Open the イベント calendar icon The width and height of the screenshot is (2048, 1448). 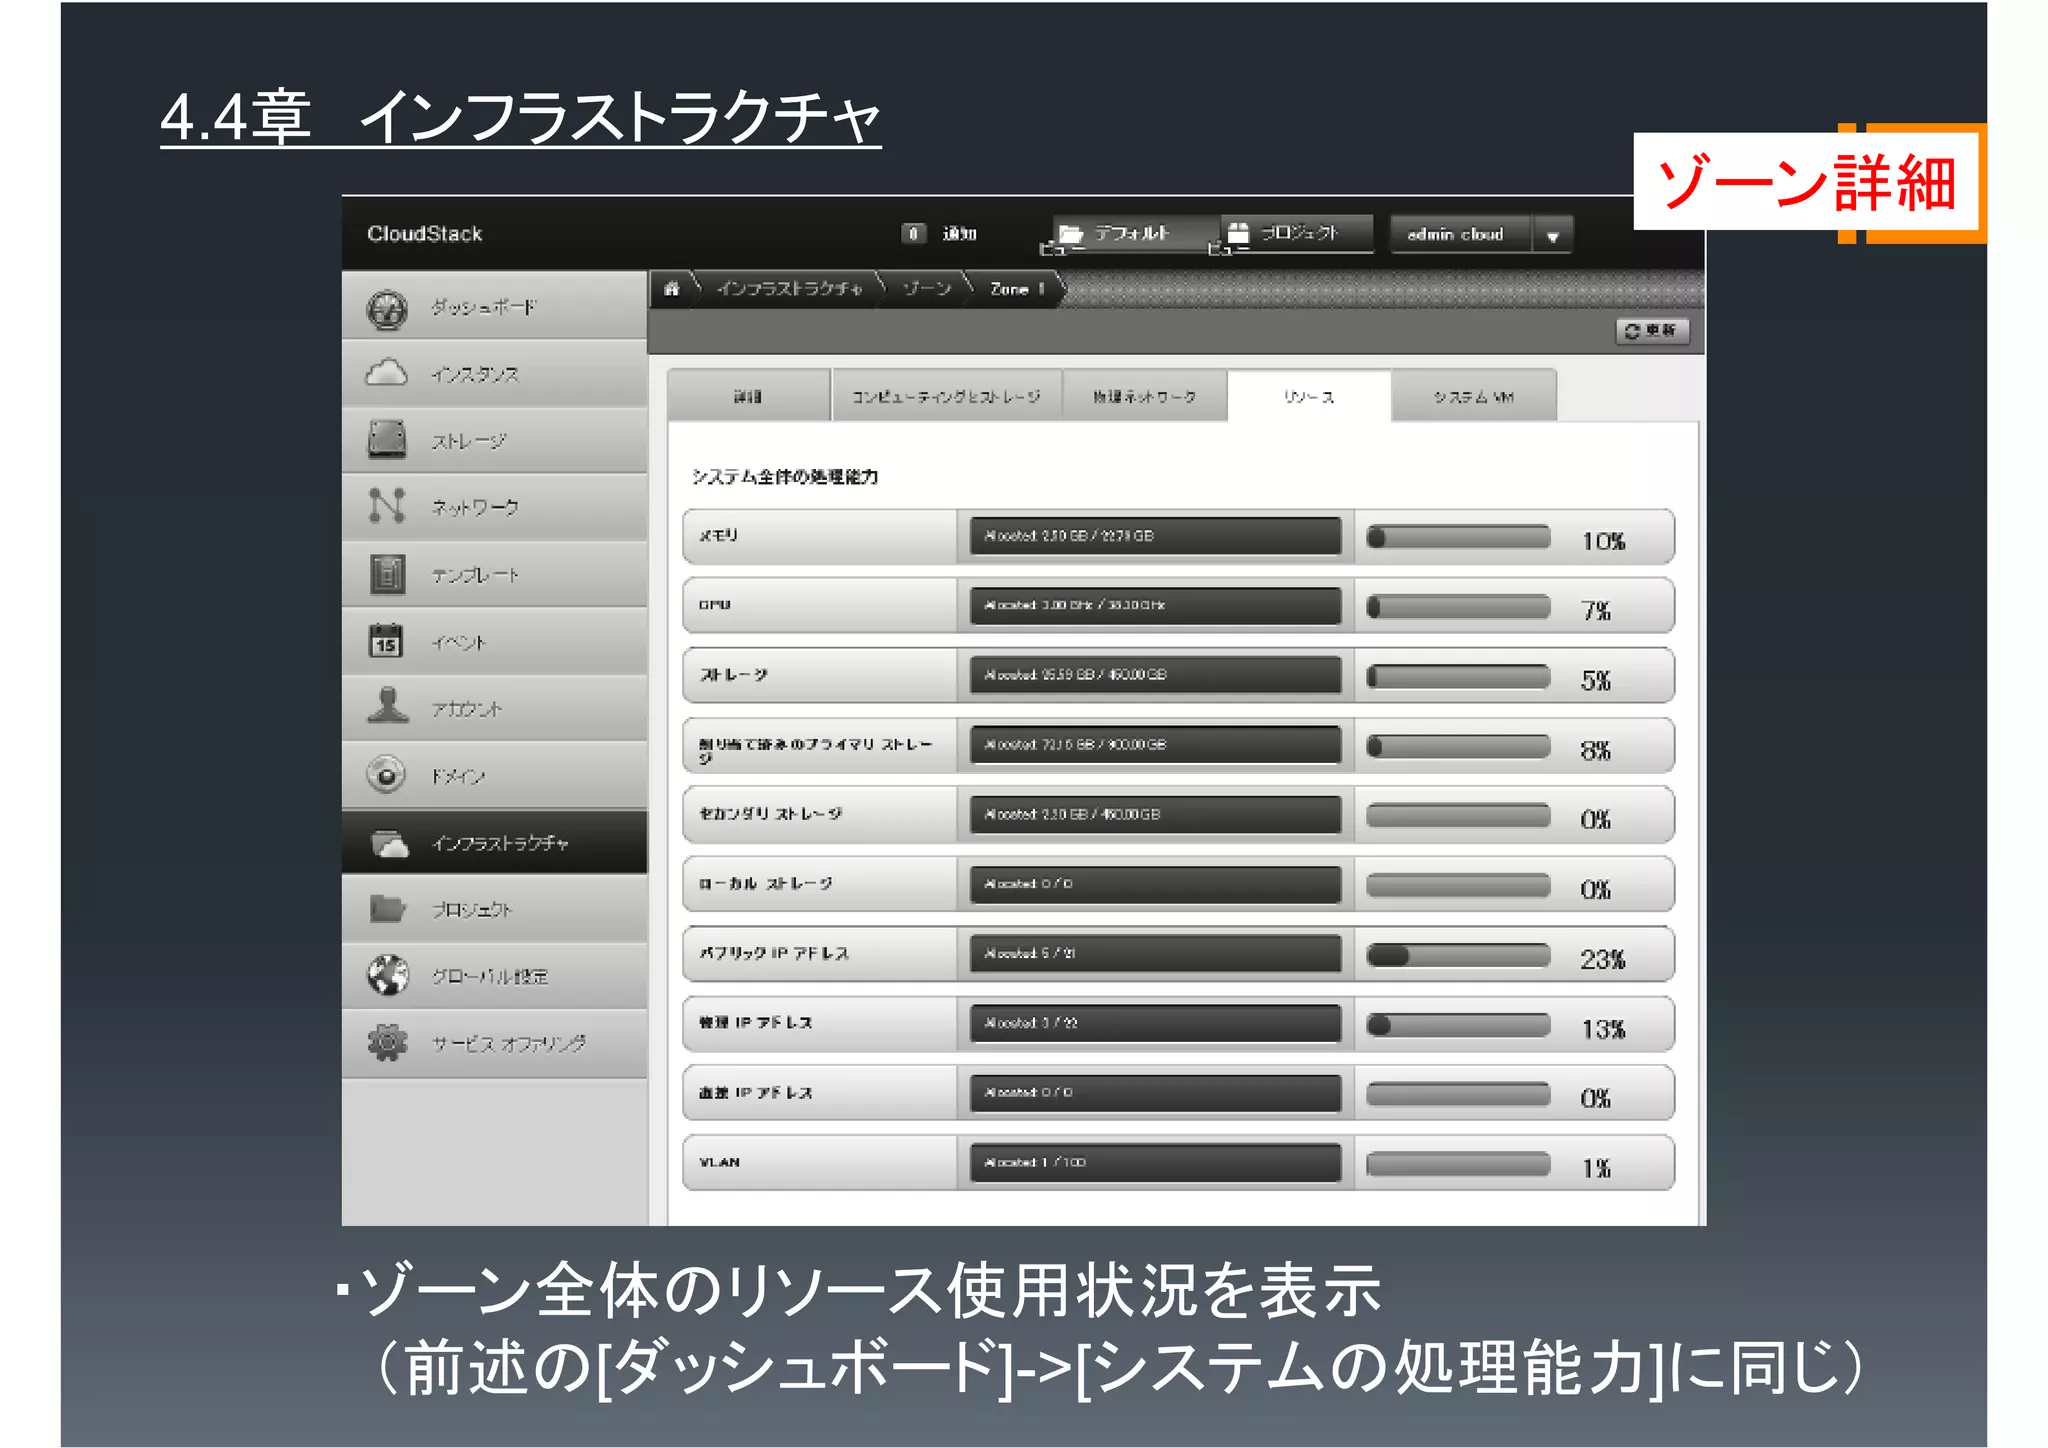[x=386, y=641]
